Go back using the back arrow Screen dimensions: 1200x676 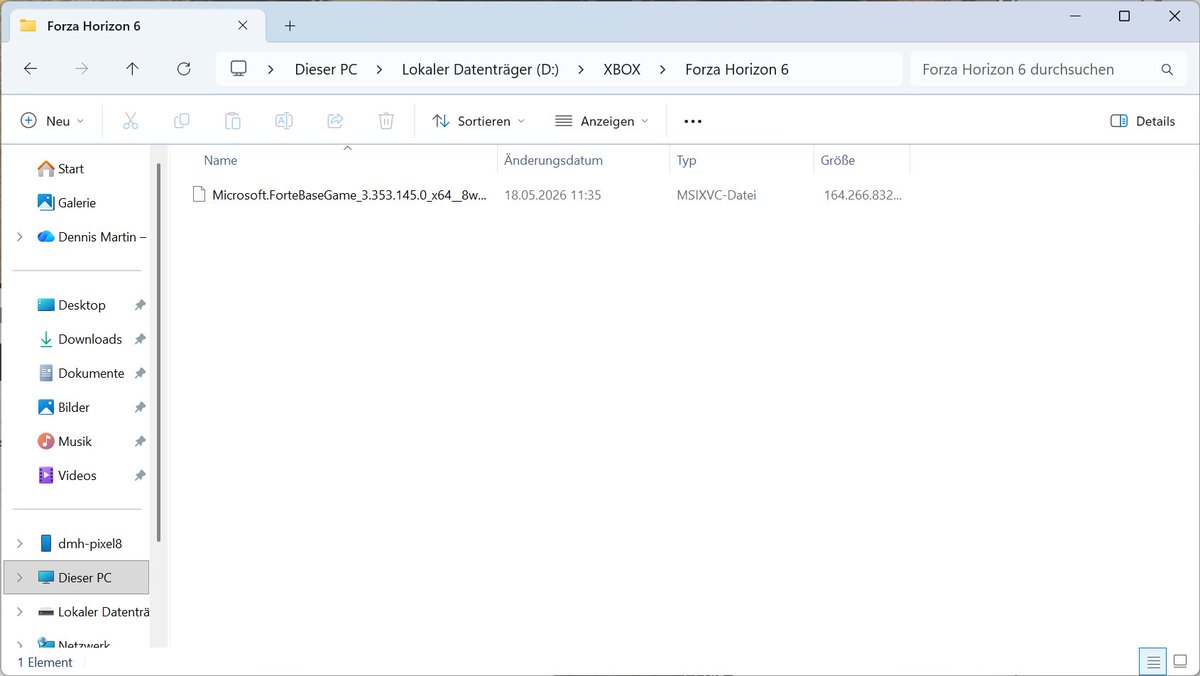click(31, 69)
